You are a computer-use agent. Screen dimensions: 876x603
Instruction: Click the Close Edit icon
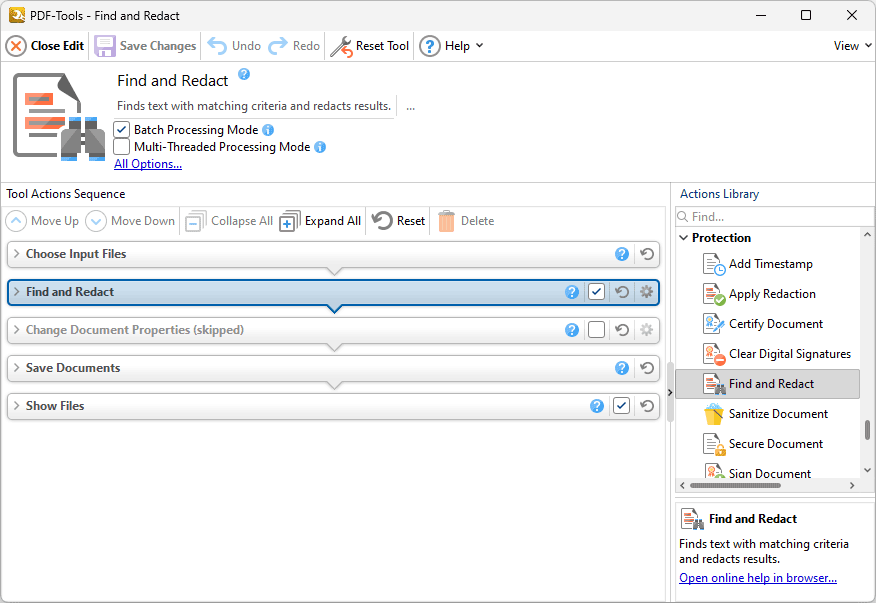[16, 46]
